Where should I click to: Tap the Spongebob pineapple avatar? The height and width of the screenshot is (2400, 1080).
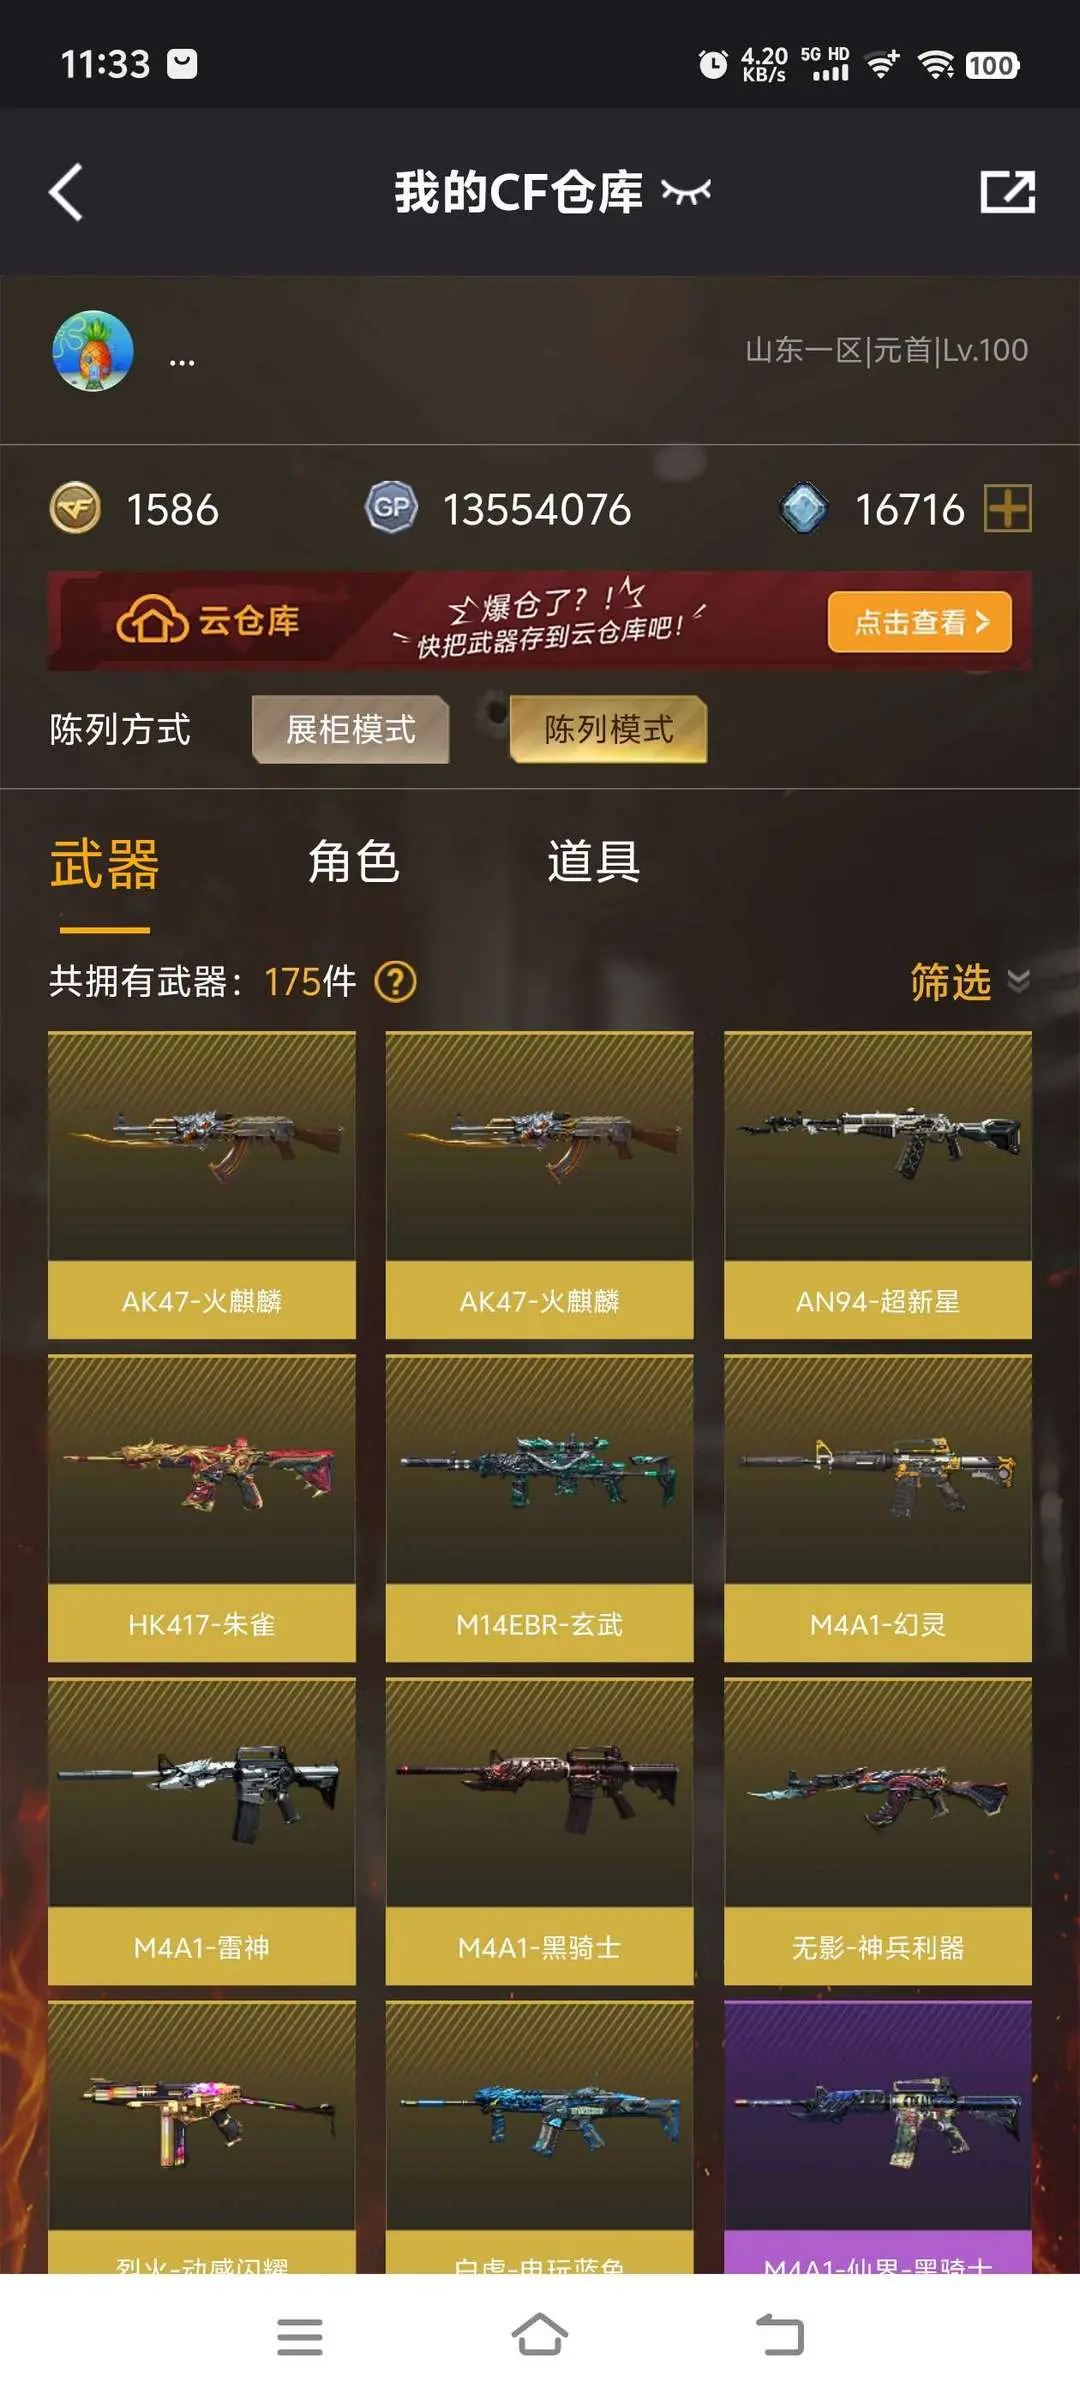(93, 351)
